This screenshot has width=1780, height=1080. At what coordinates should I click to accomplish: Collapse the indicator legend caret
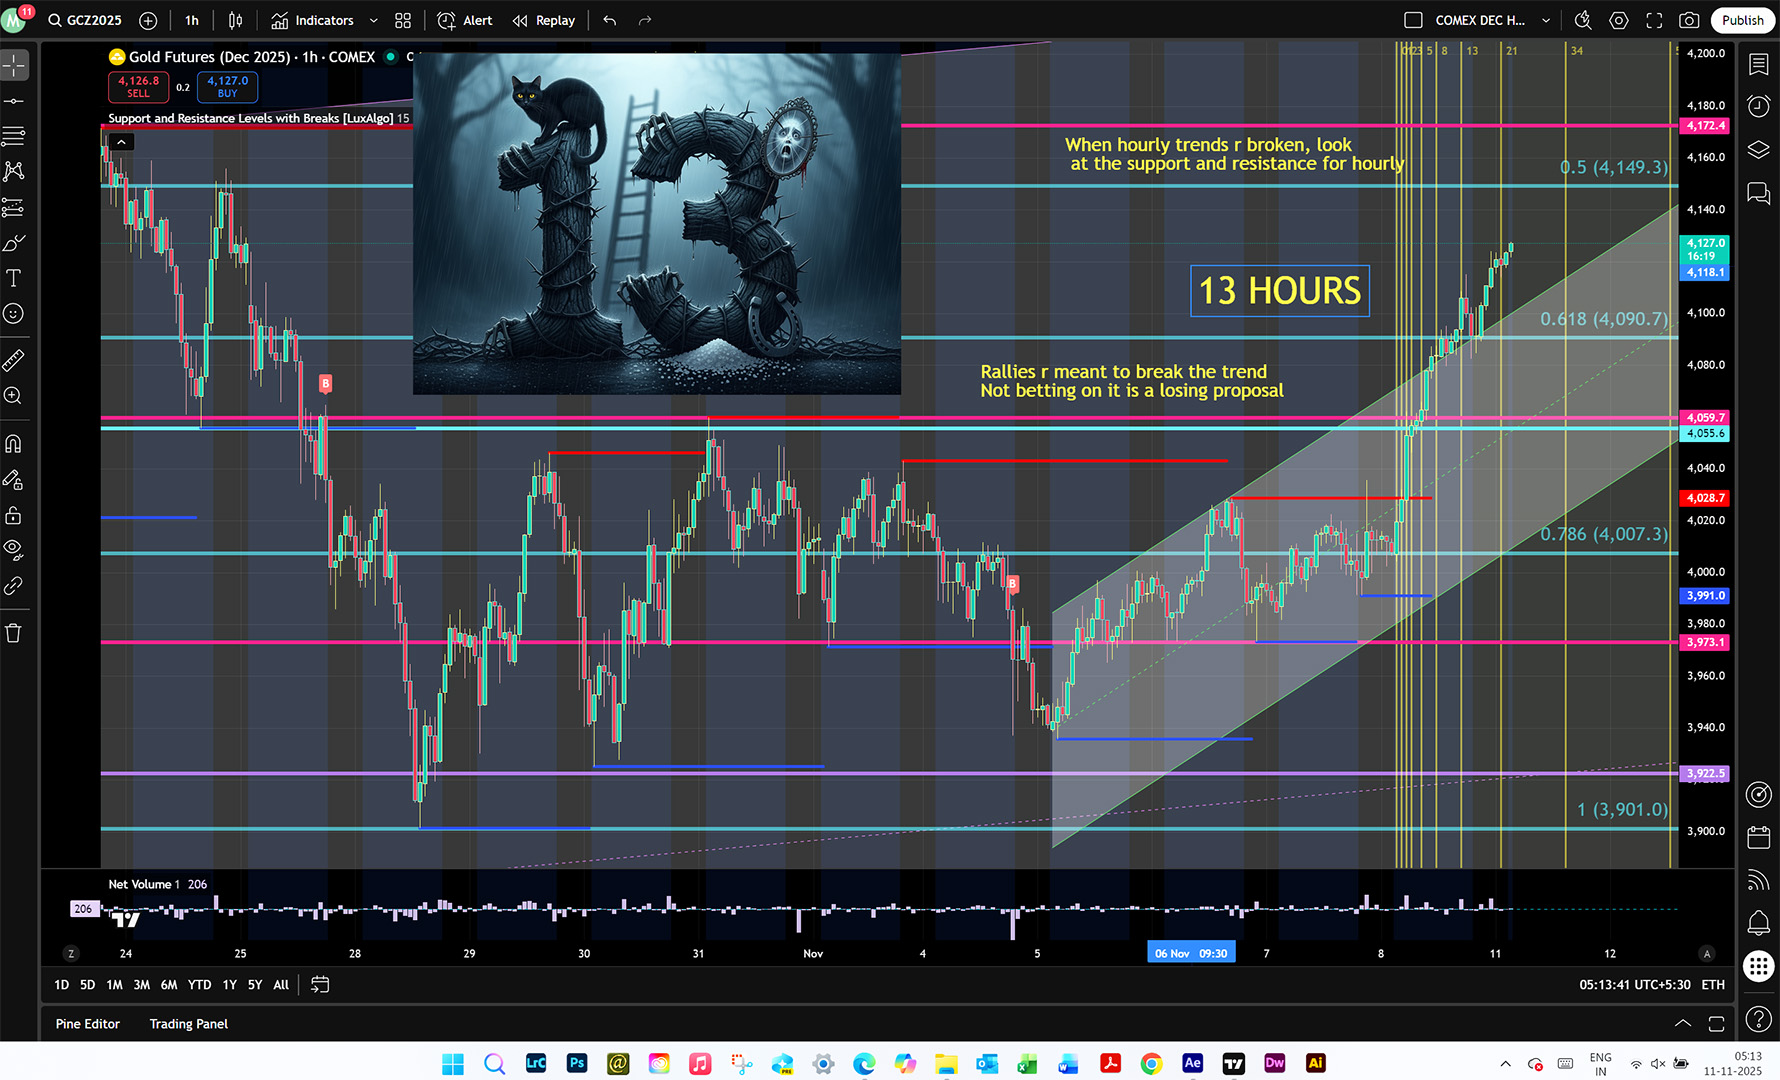pos(121,142)
